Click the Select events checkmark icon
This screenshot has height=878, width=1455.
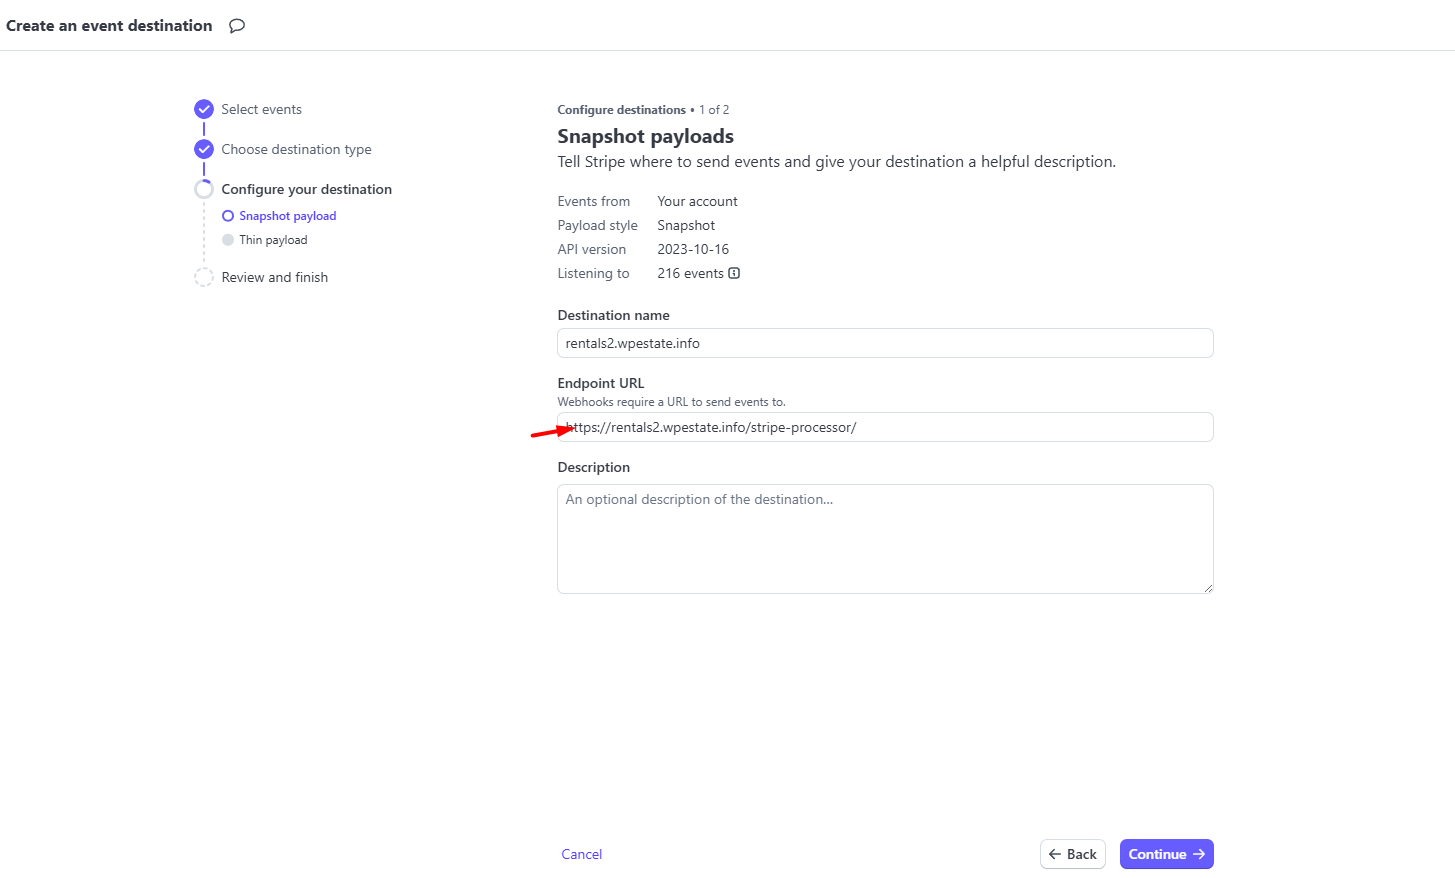204,109
